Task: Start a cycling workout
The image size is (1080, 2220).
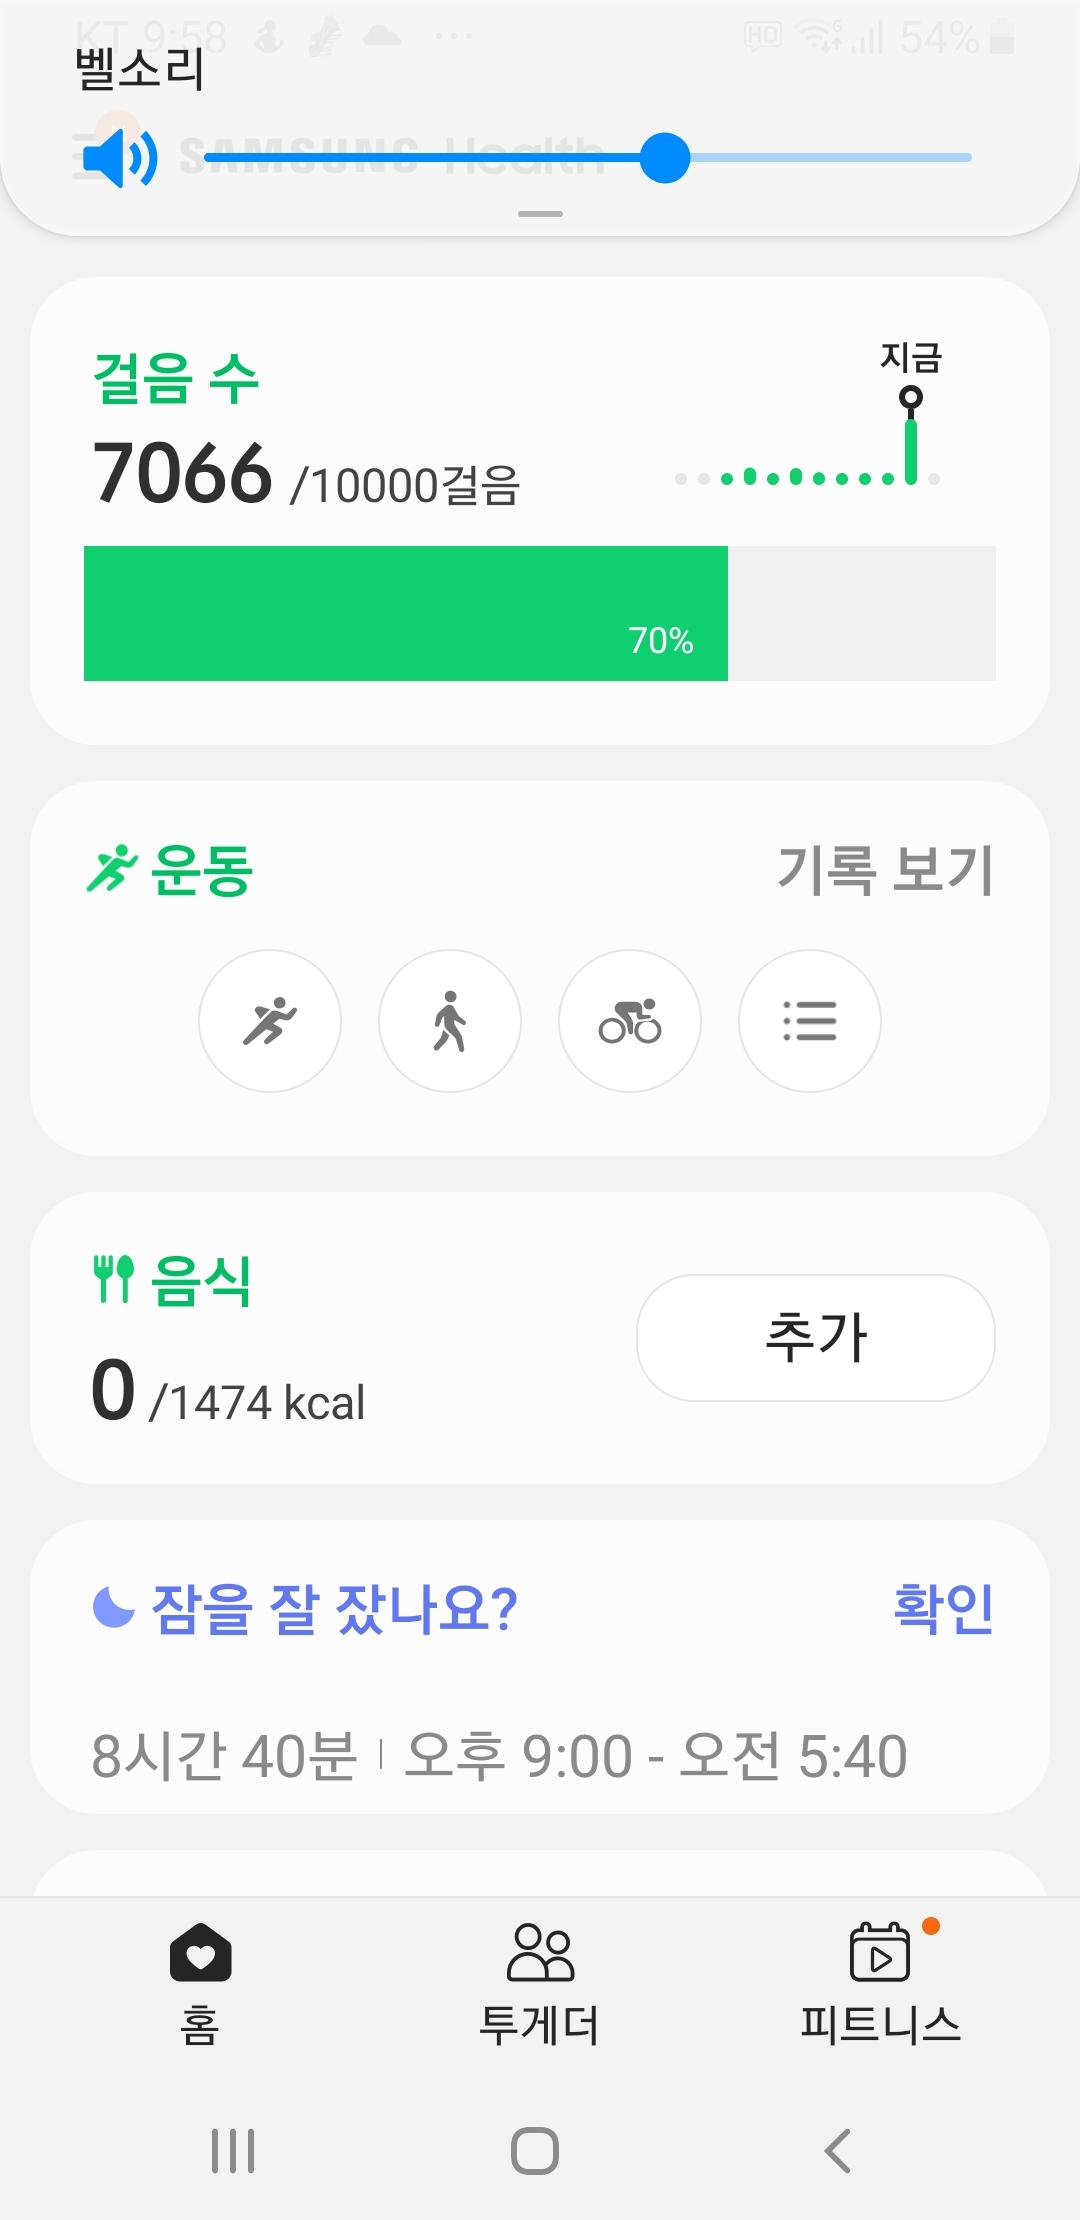Action: tap(630, 1021)
